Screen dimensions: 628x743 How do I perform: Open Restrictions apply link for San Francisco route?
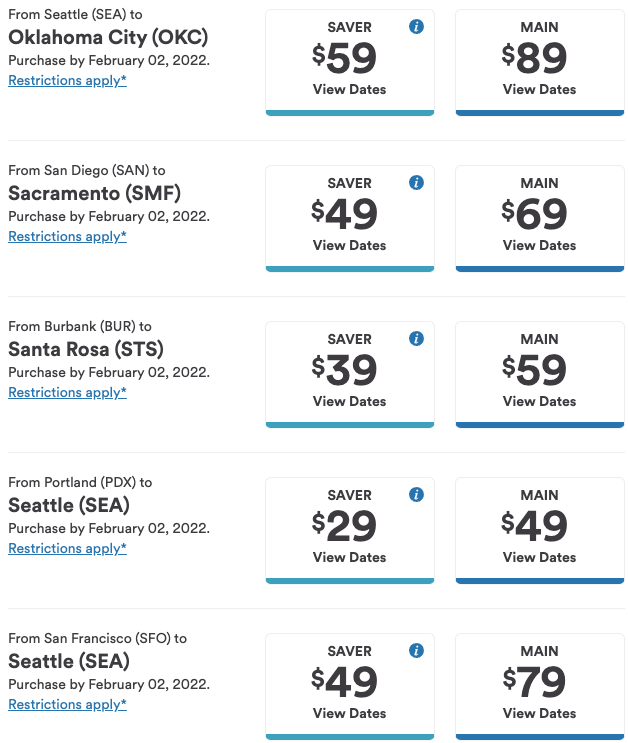(67, 704)
